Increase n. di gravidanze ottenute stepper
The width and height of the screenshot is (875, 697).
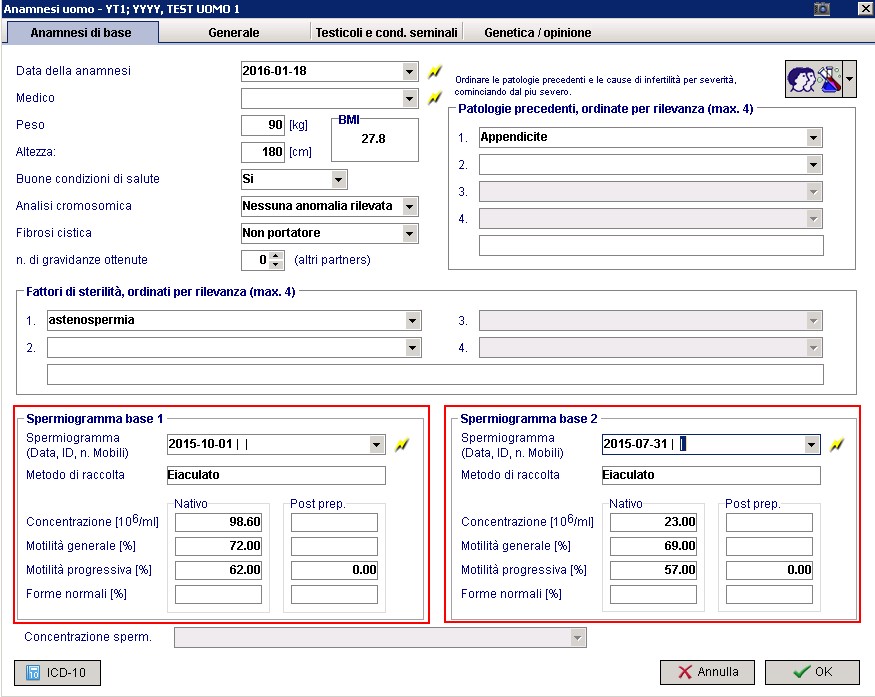276,256
